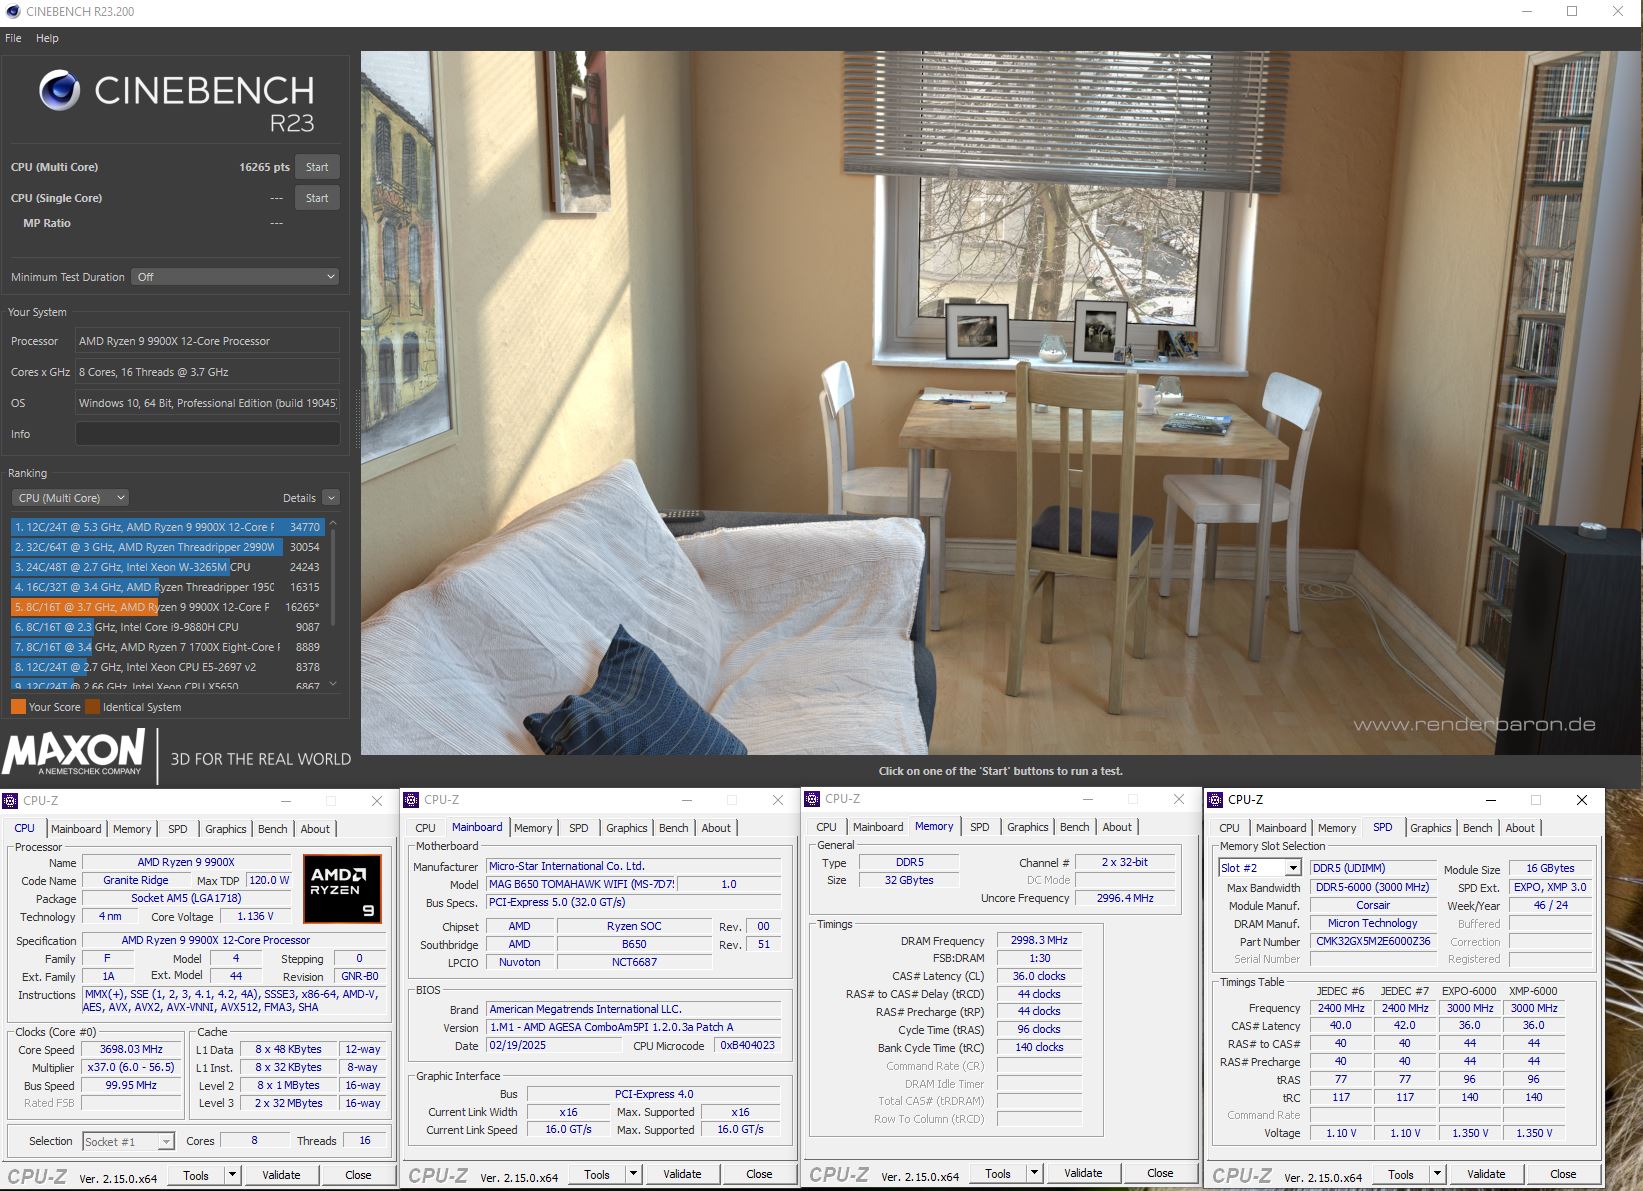Open Tools dropdown arrow in Memory CPU-Z window
Viewport: 1643px width, 1191px height.
1034,1173
